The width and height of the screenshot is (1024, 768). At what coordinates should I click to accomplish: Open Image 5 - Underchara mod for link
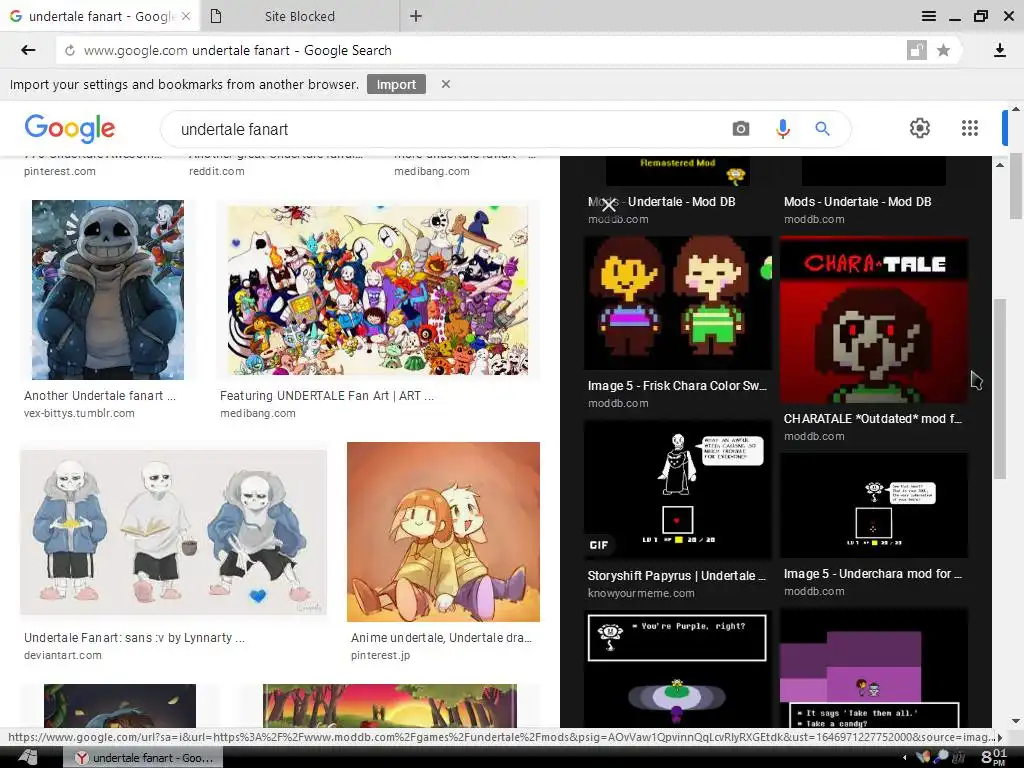click(872, 574)
